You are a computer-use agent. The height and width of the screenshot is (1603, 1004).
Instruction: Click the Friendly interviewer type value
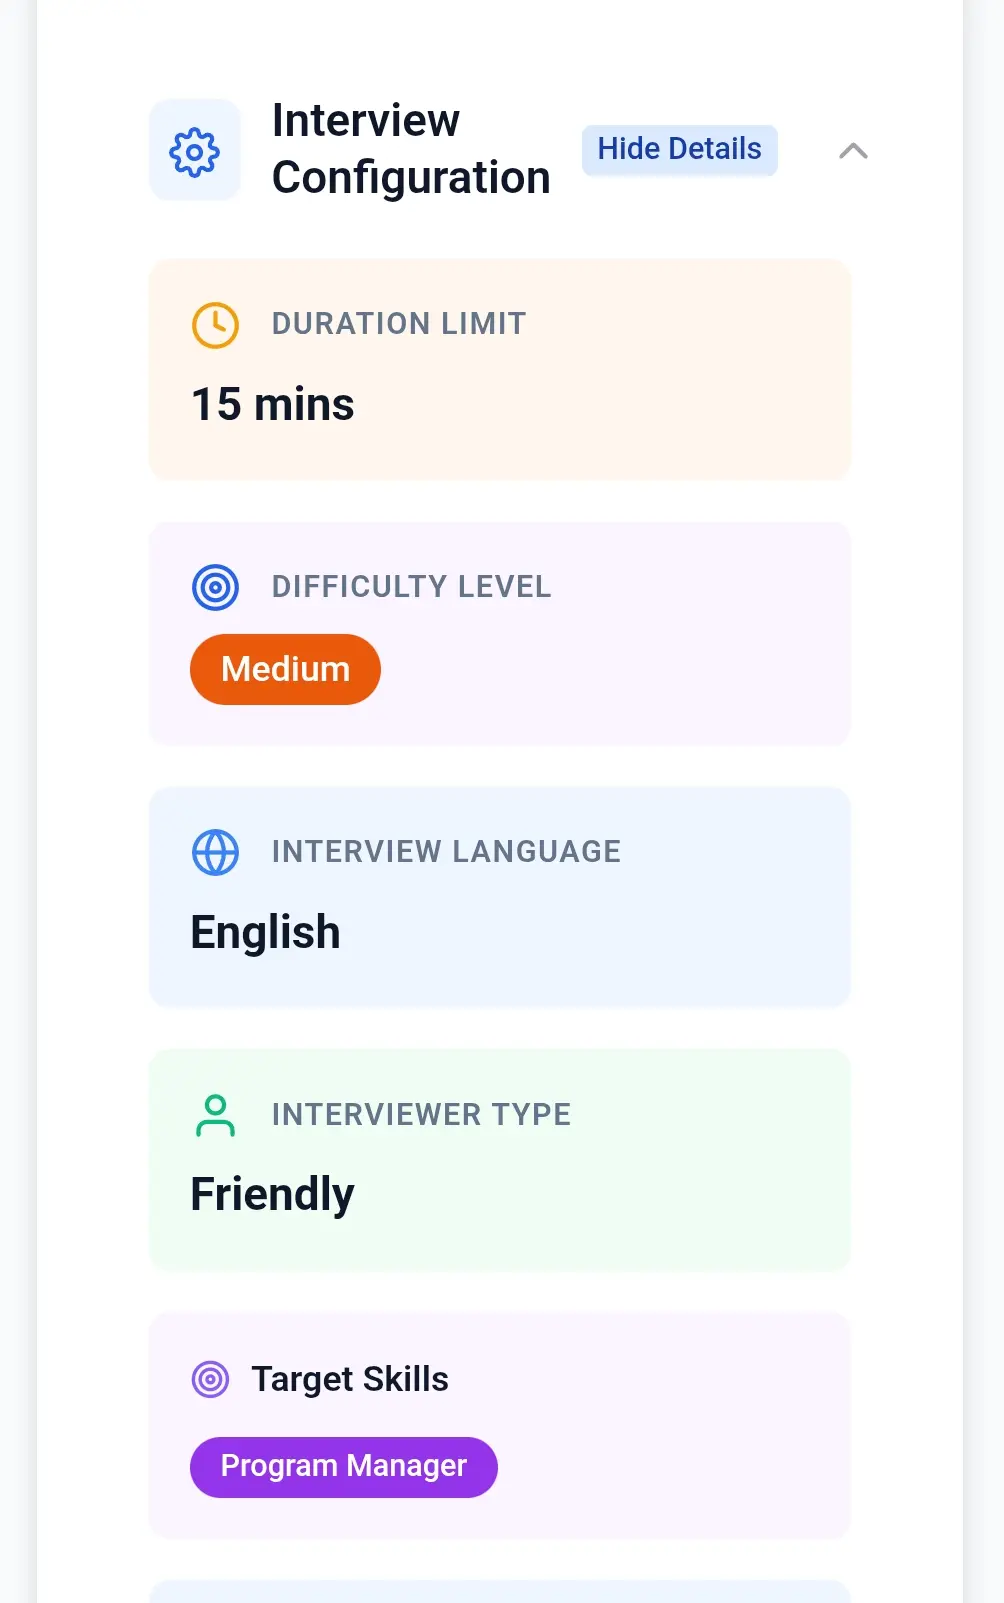[272, 1194]
